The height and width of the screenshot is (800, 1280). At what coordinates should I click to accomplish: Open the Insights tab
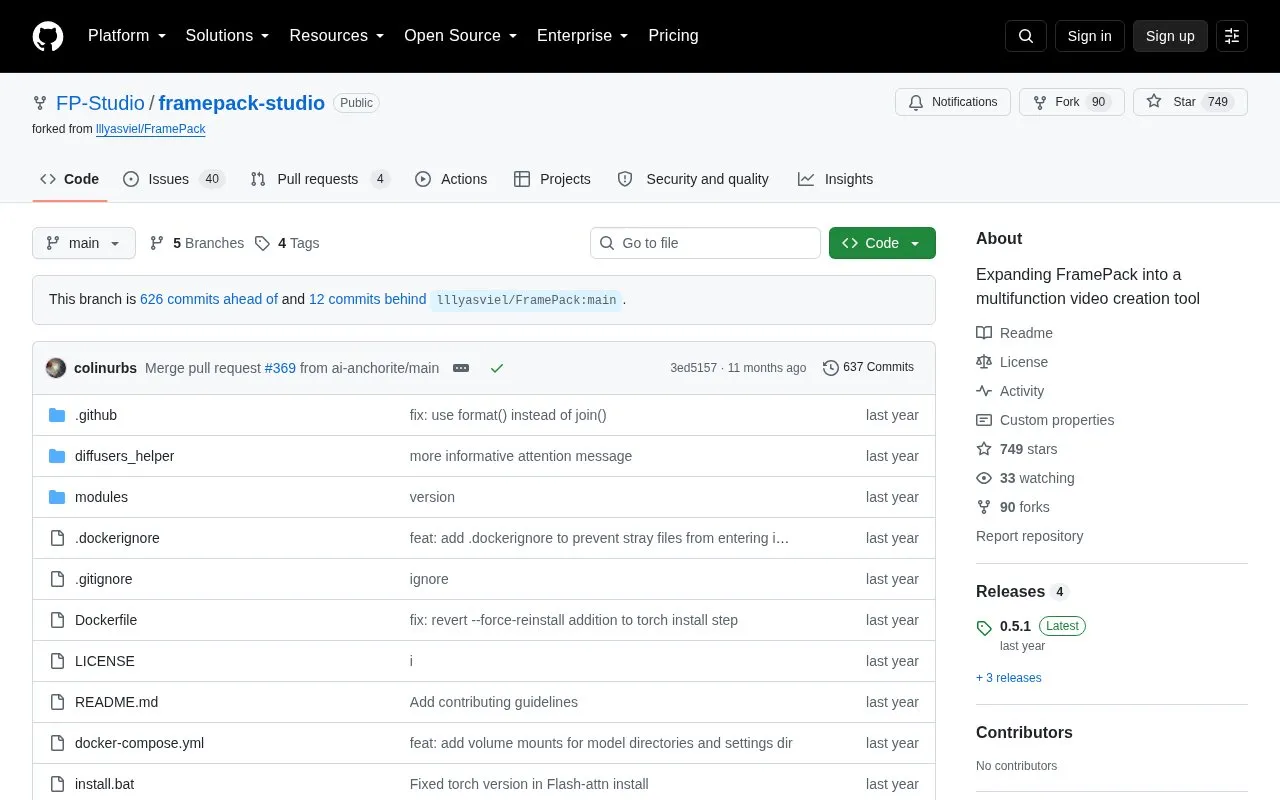[x=836, y=179]
